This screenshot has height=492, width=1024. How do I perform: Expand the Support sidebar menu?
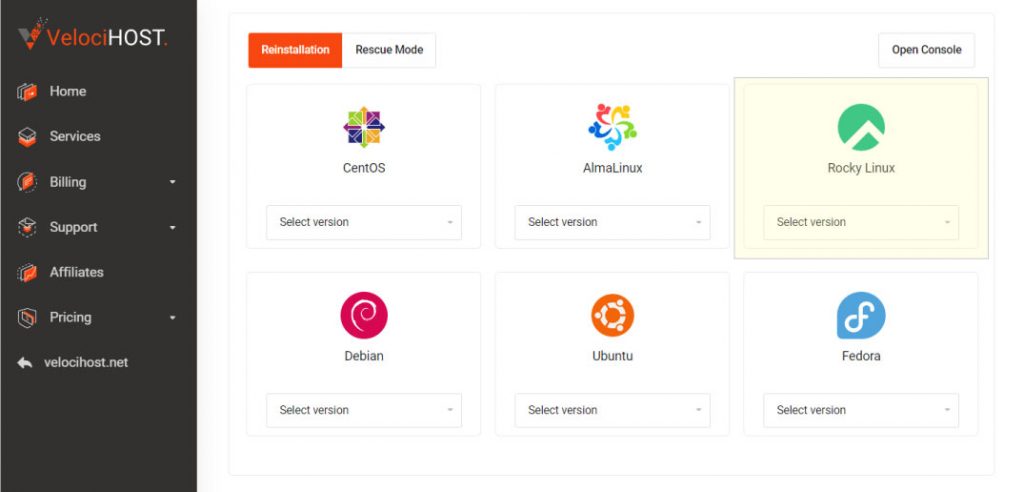tap(98, 227)
